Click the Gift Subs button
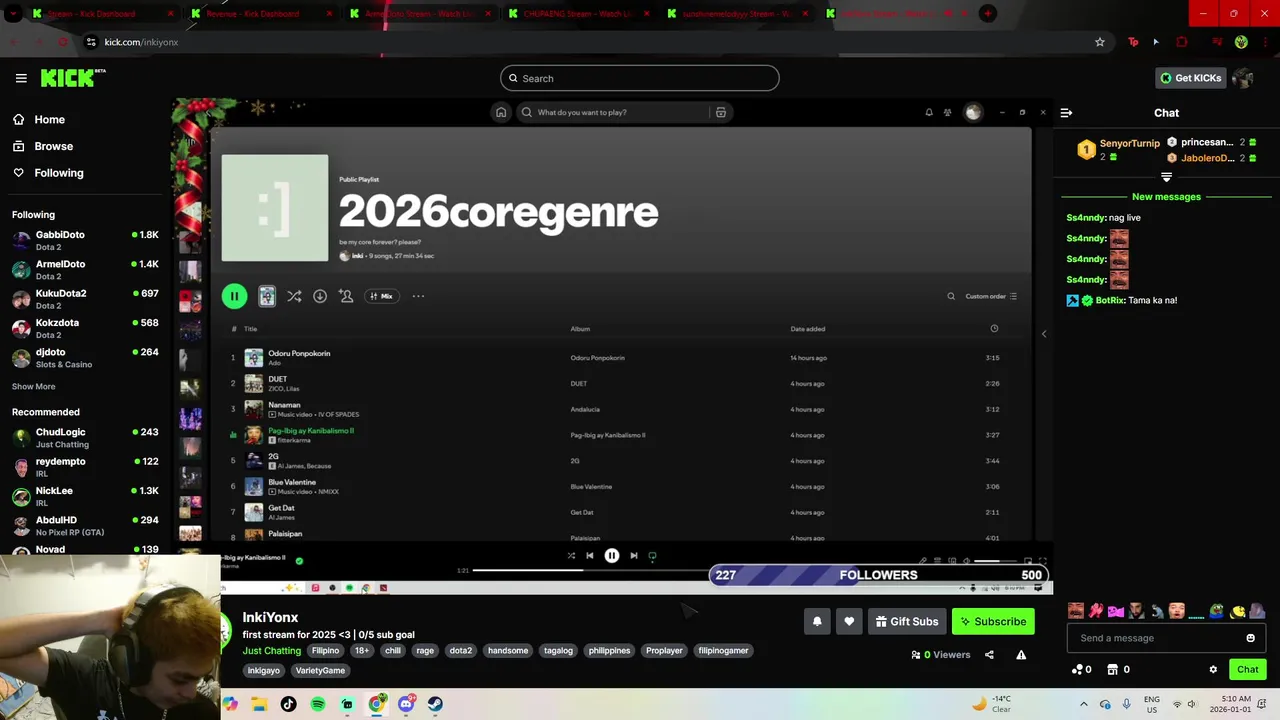1280x720 pixels. point(907,621)
